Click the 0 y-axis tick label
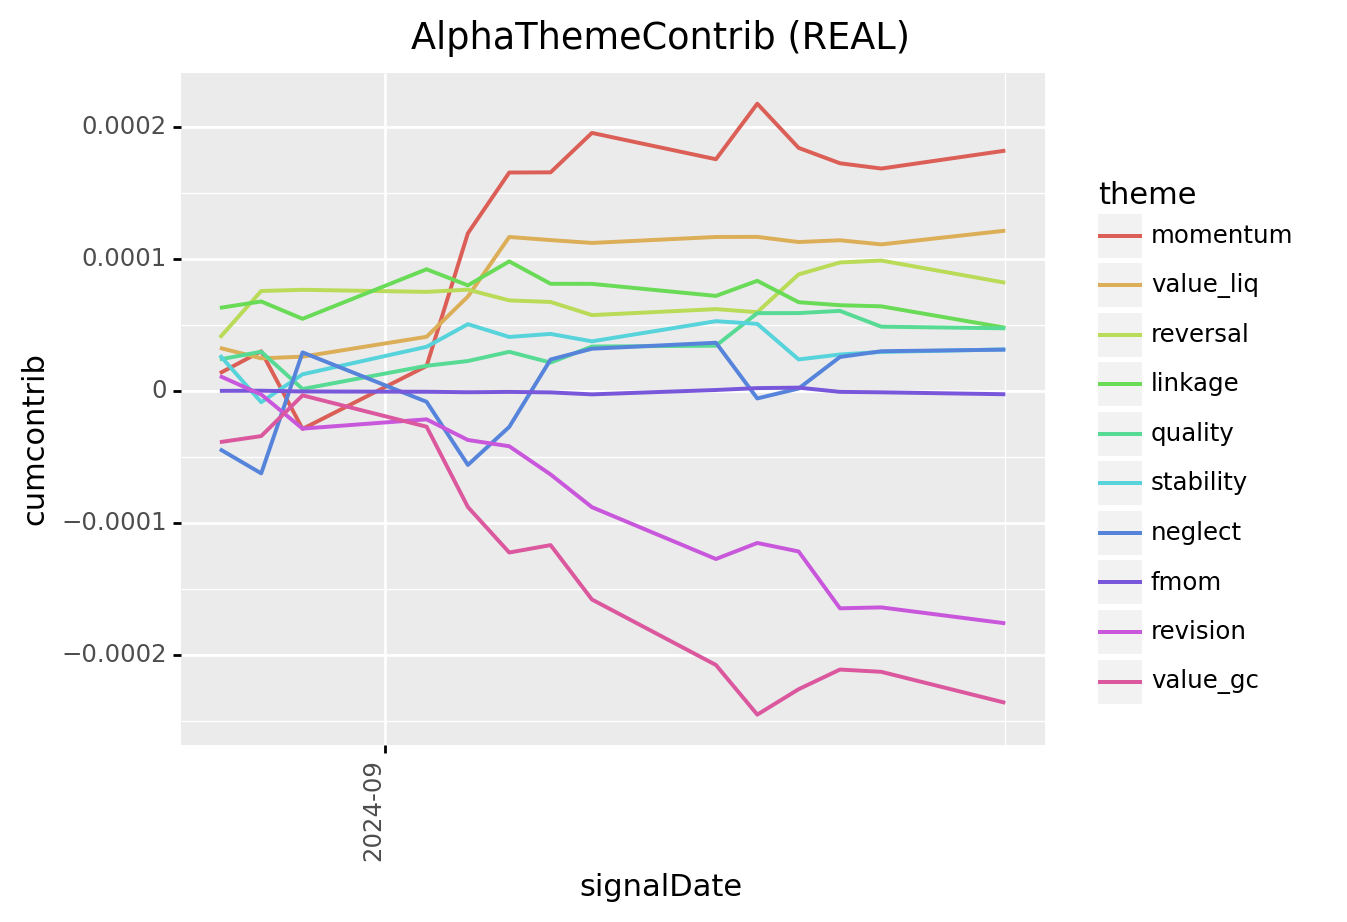 [159, 391]
